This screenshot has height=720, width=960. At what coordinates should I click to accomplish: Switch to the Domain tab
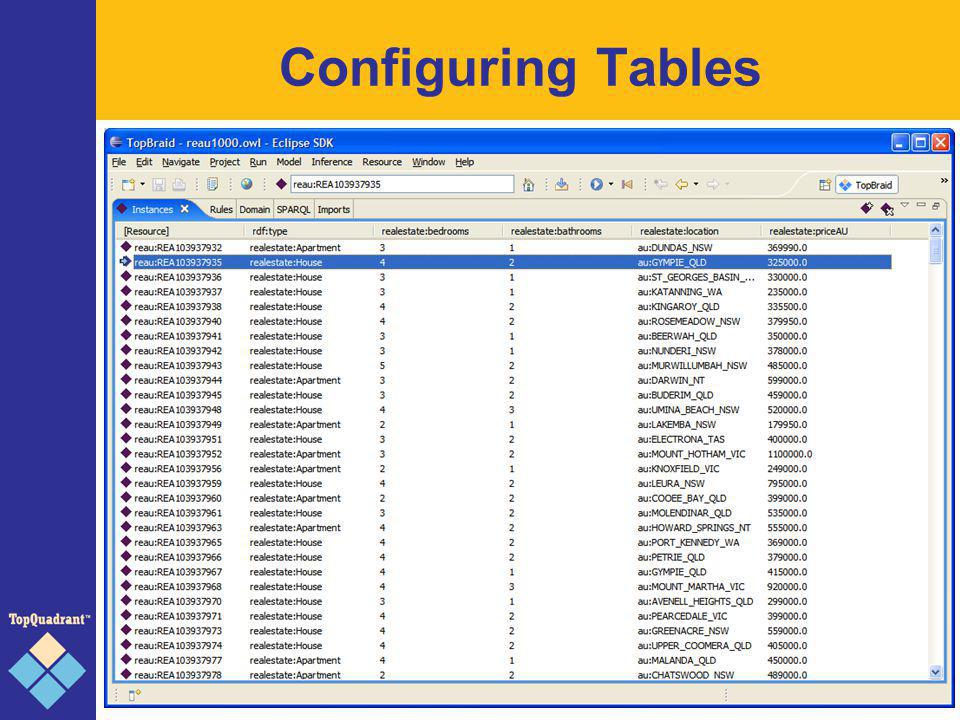tap(255, 209)
